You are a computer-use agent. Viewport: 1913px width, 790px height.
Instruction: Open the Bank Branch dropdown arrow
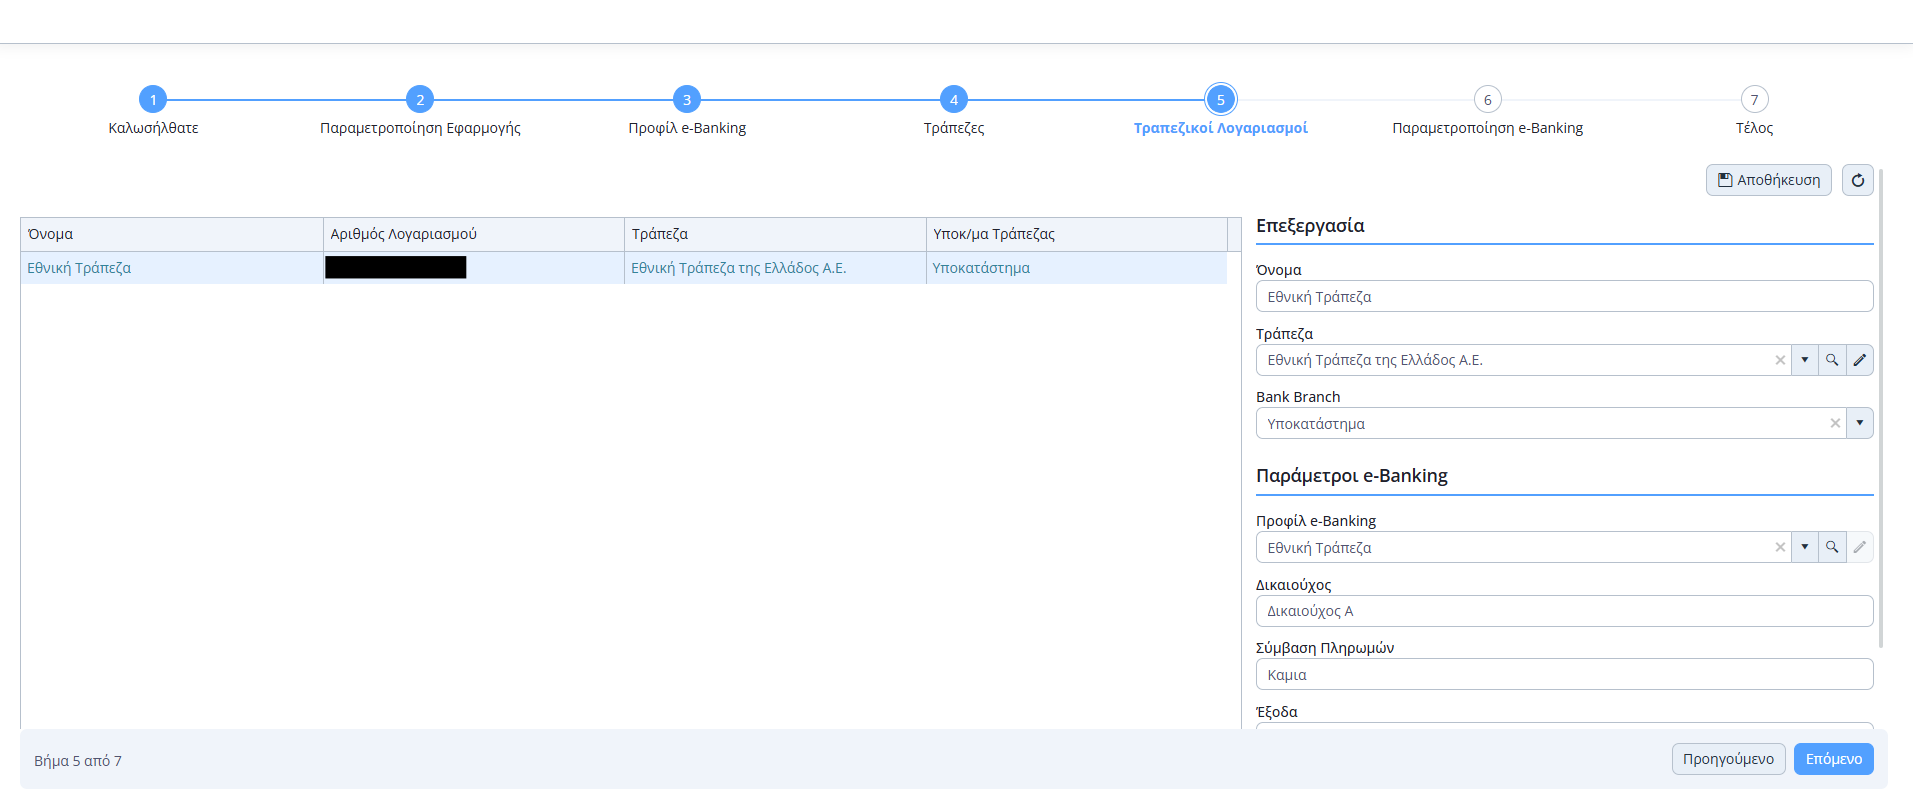1859,423
